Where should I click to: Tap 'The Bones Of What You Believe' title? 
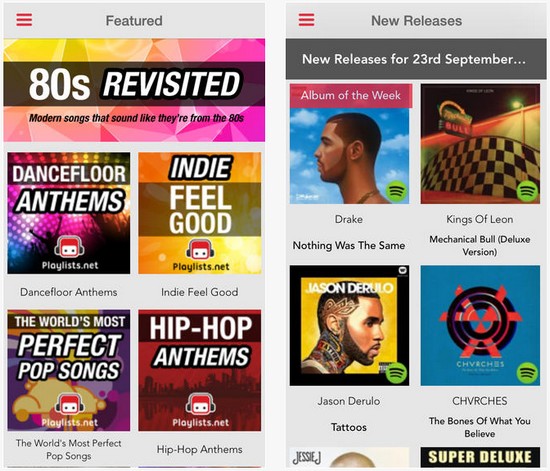coord(479,427)
